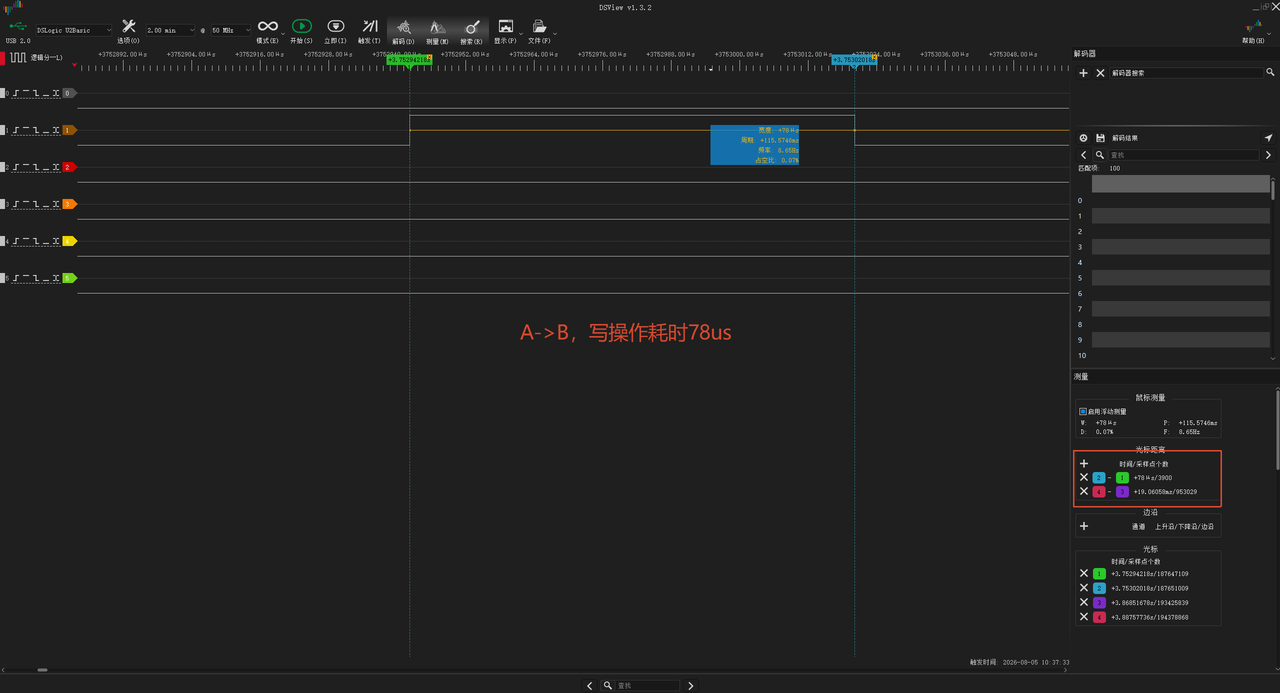1280x693 pixels.
Task: Open the 模式 (Mode) infinity icon
Action: click(267, 26)
